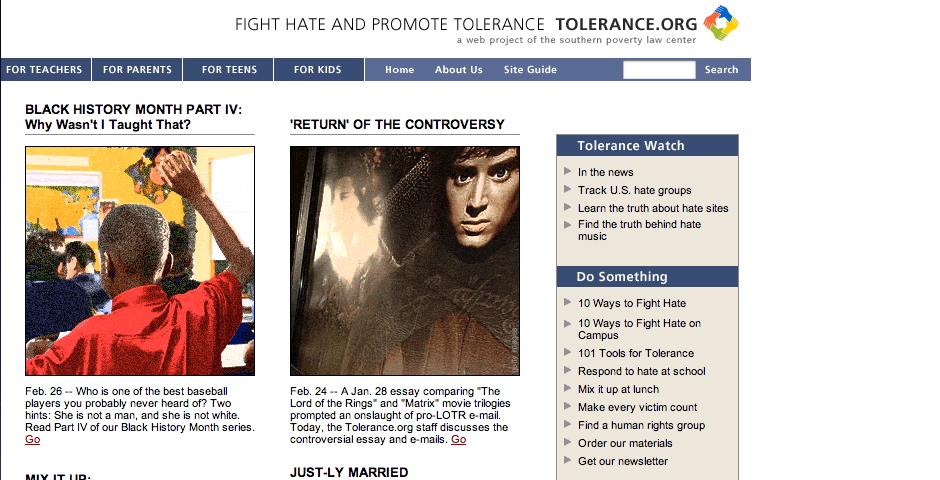Screen dimensions: 940x480
Task: Open the For Kids tab
Action: click(319, 70)
